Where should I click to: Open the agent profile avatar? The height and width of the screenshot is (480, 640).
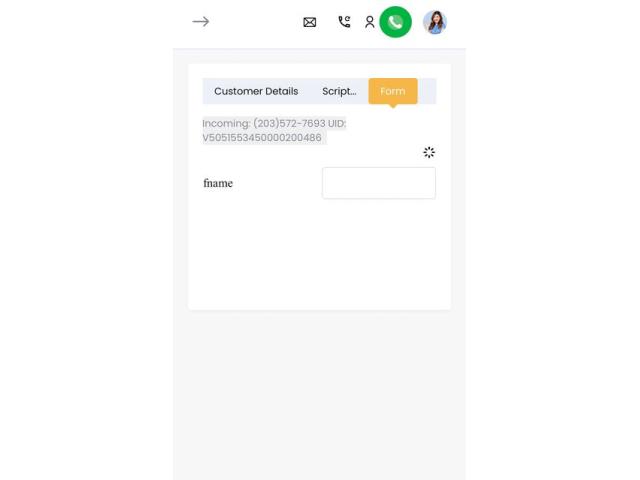435,22
